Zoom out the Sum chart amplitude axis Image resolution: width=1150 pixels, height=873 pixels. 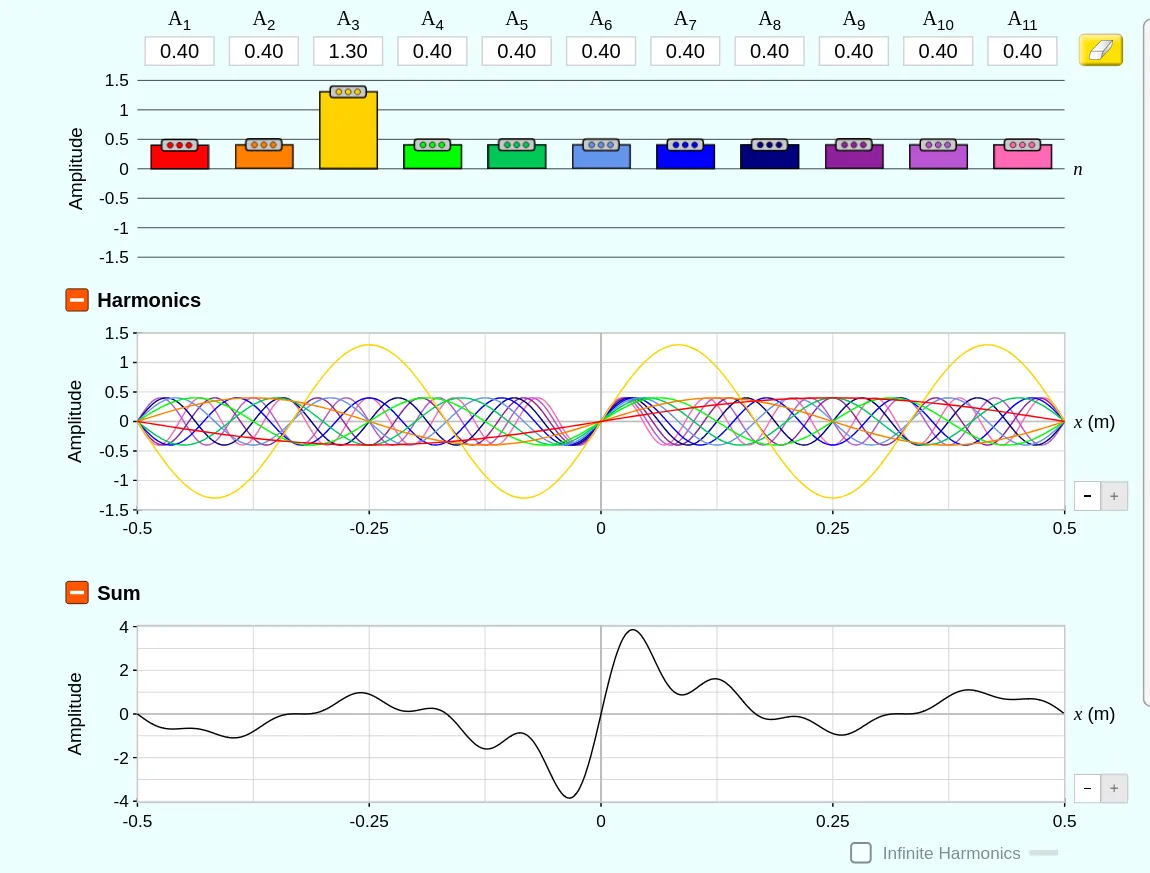pyautogui.click(x=1087, y=789)
